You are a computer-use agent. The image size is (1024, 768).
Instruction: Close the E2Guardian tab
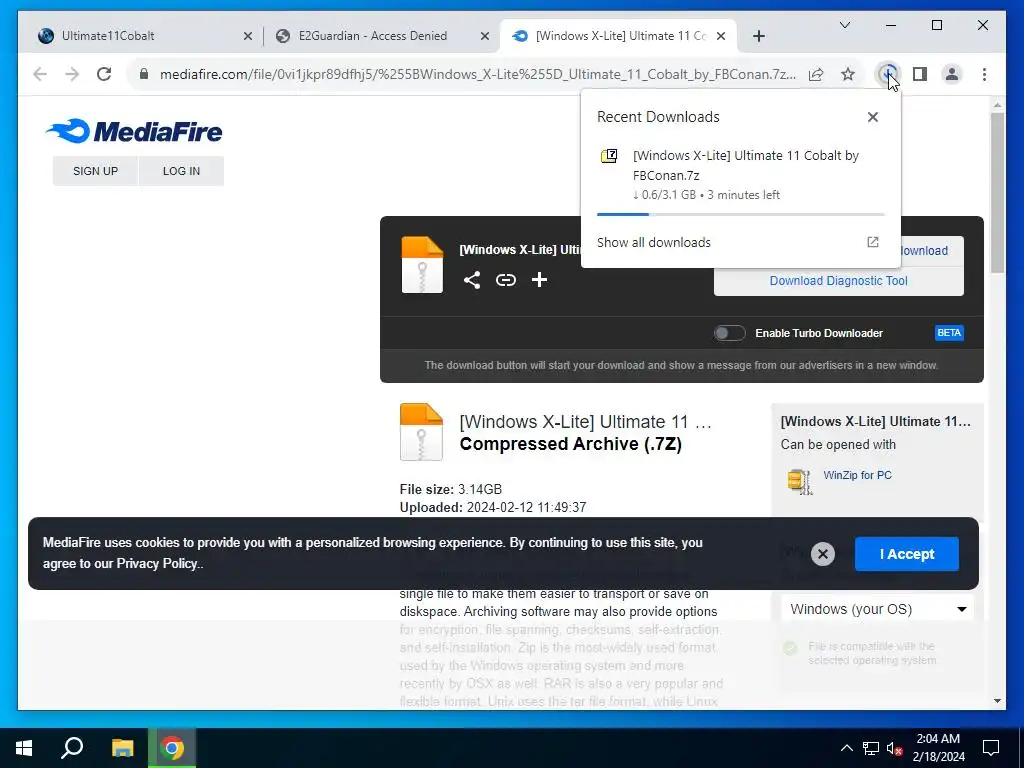[x=485, y=36]
